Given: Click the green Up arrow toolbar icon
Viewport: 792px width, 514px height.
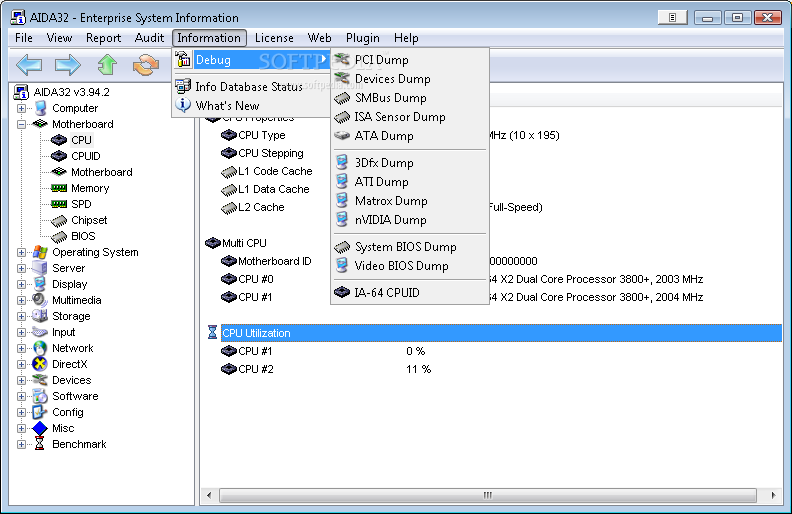Looking at the screenshot, I should point(107,65).
